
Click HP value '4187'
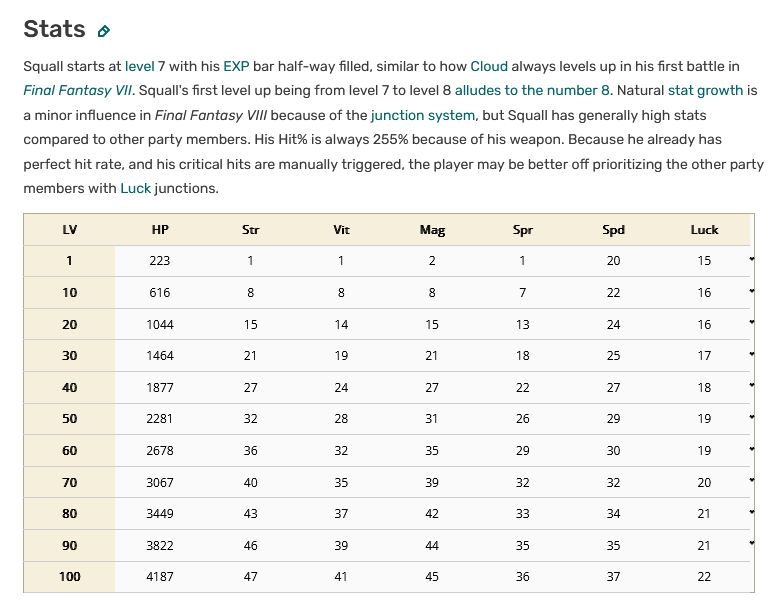click(160, 577)
